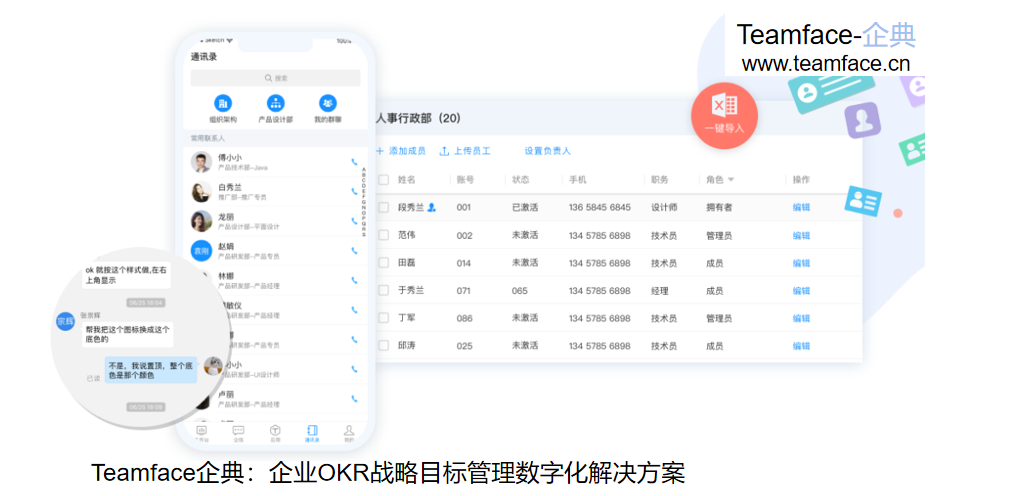Switch to the 通讯录 contacts bottom tab
Image resolution: width=1019 pixels, height=496 pixels.
pos(312,434)
